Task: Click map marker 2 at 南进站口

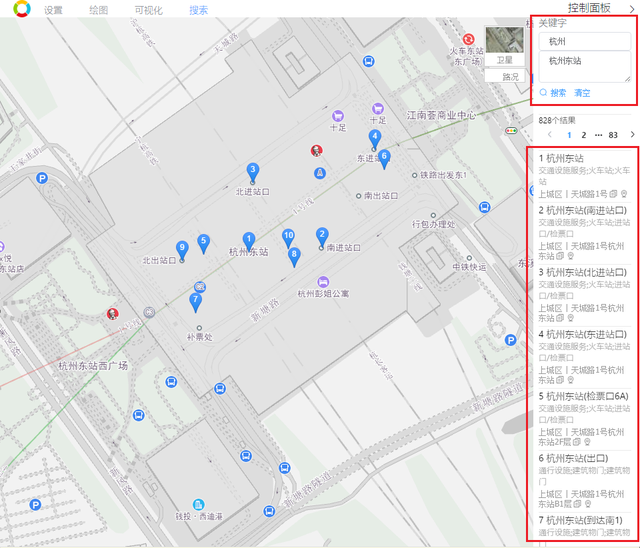Action: click(322, 236)
